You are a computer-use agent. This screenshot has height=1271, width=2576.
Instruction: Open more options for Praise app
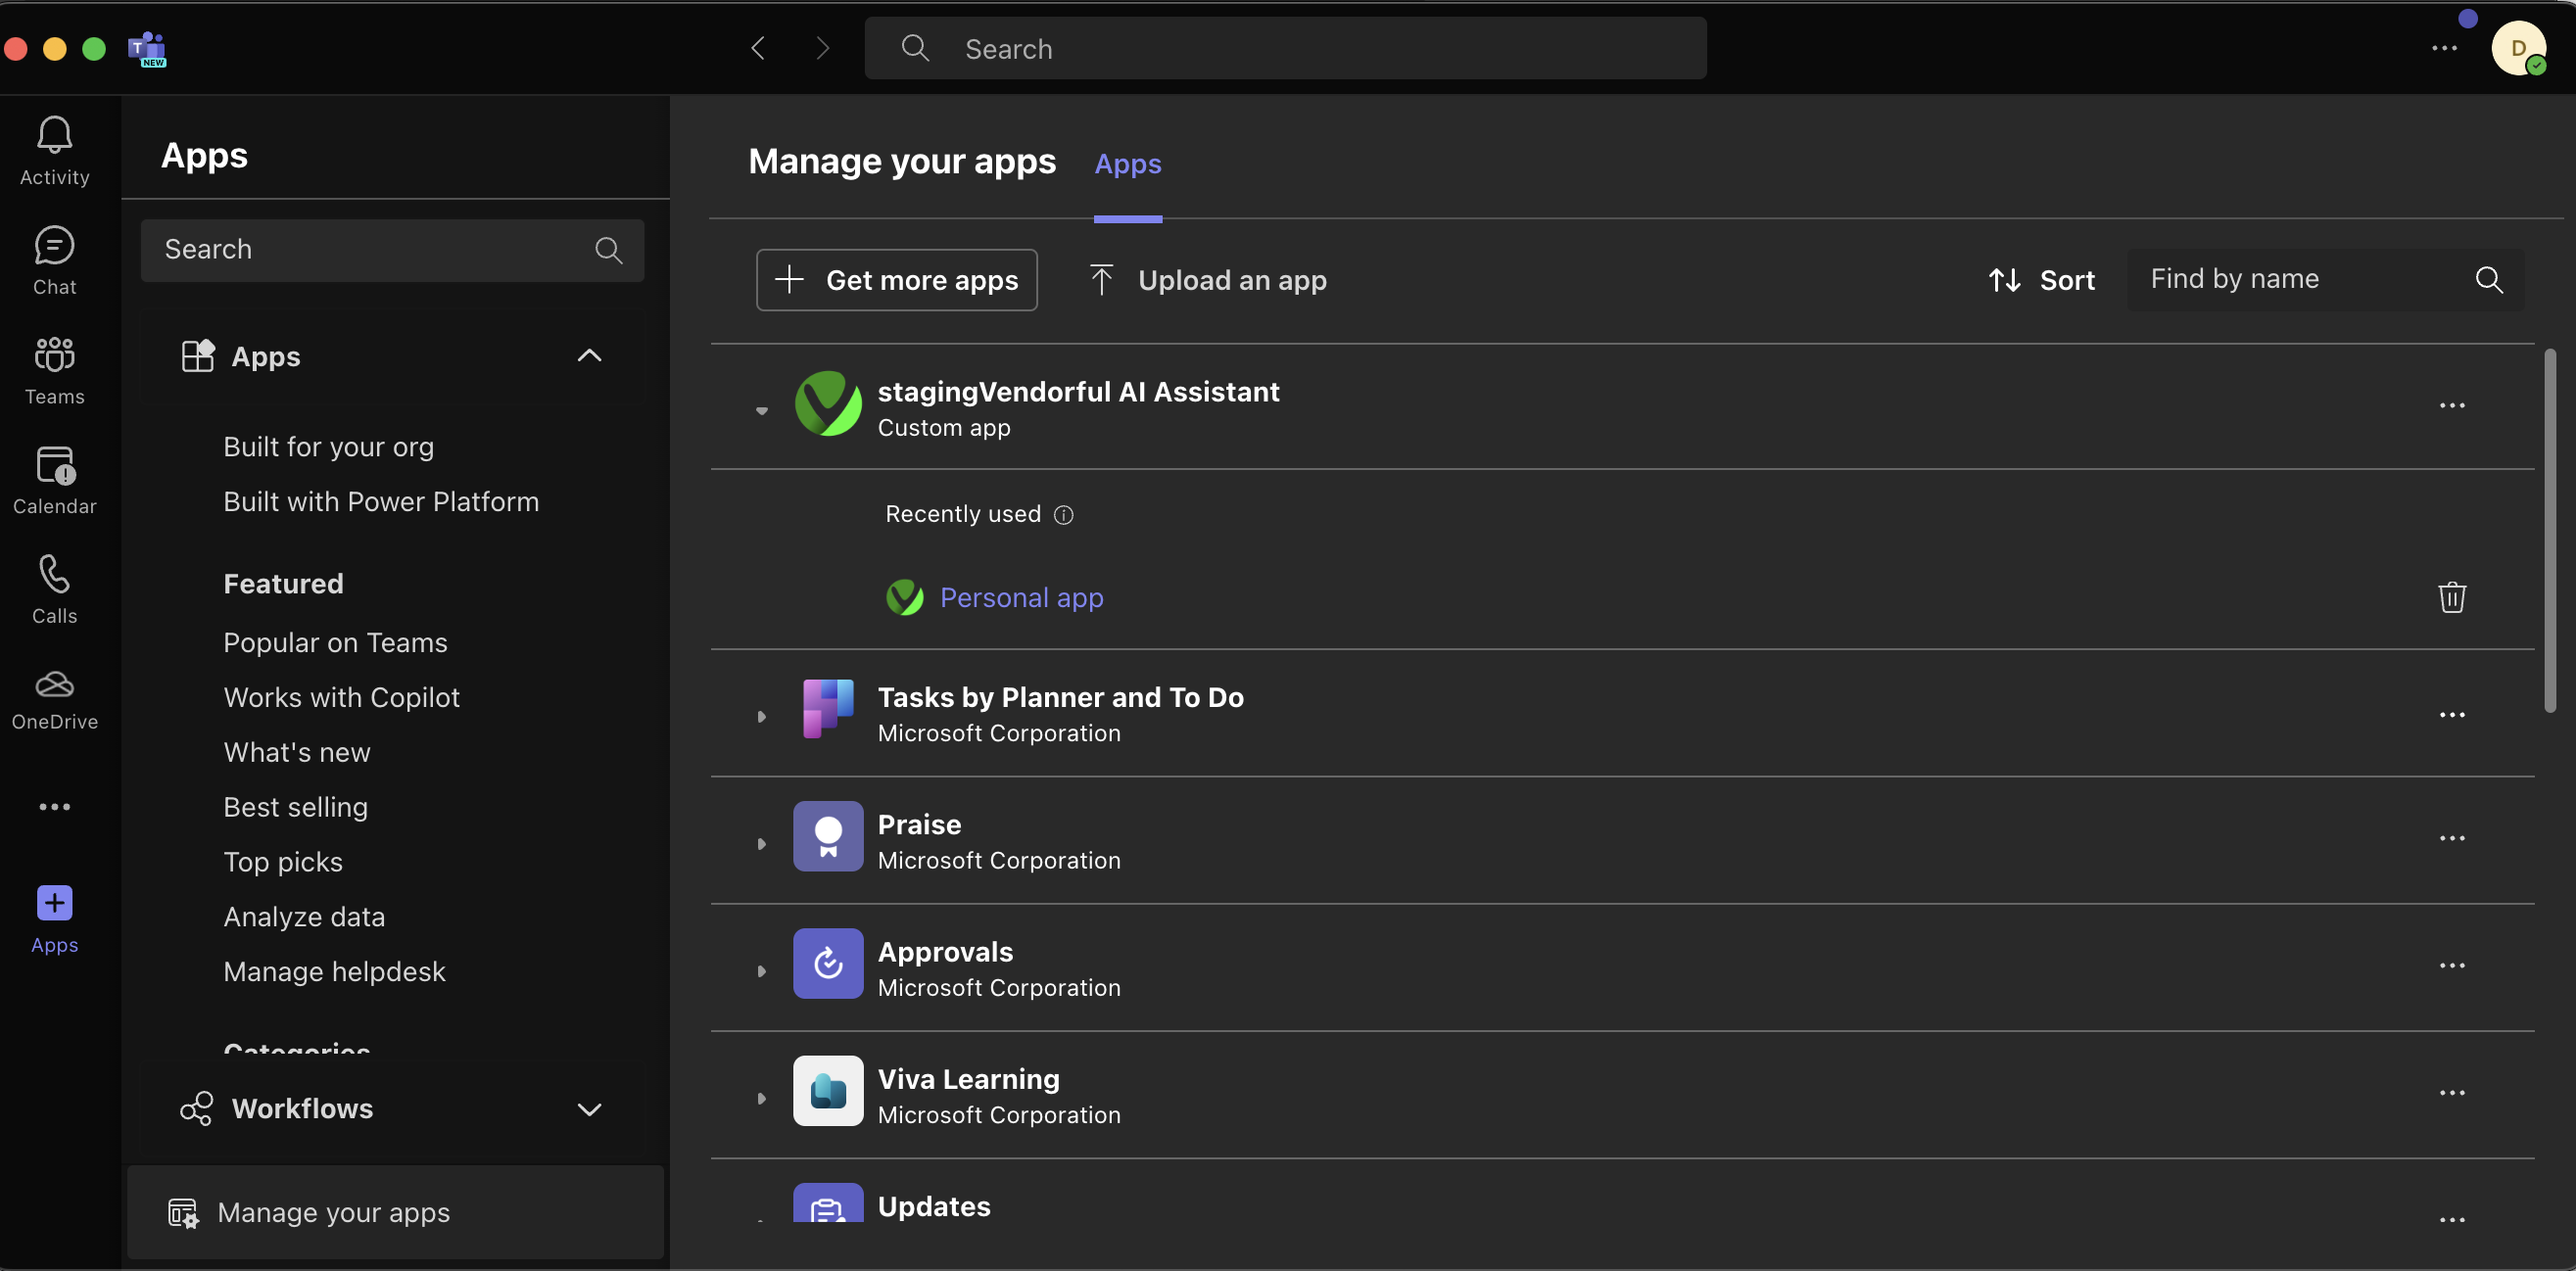(x=2451, y=839)
